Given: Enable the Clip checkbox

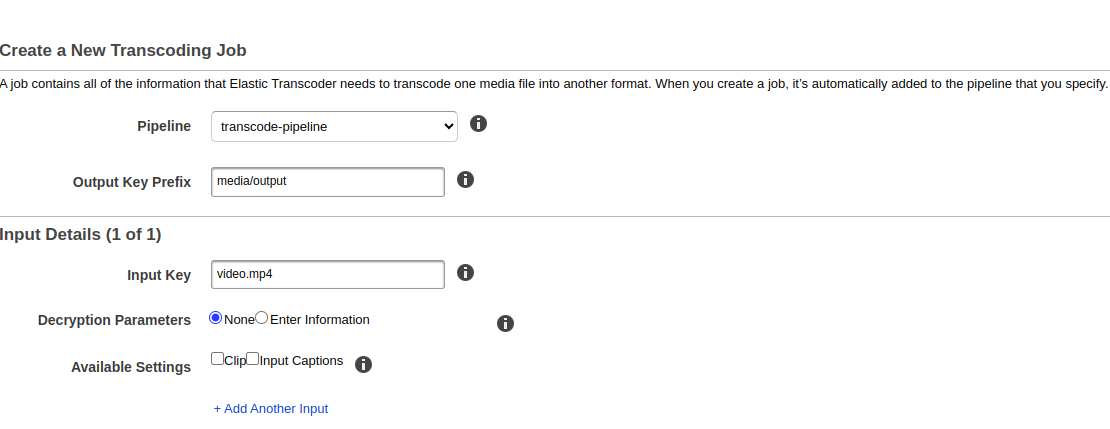Looking at the screenshot, I should 218,358.
